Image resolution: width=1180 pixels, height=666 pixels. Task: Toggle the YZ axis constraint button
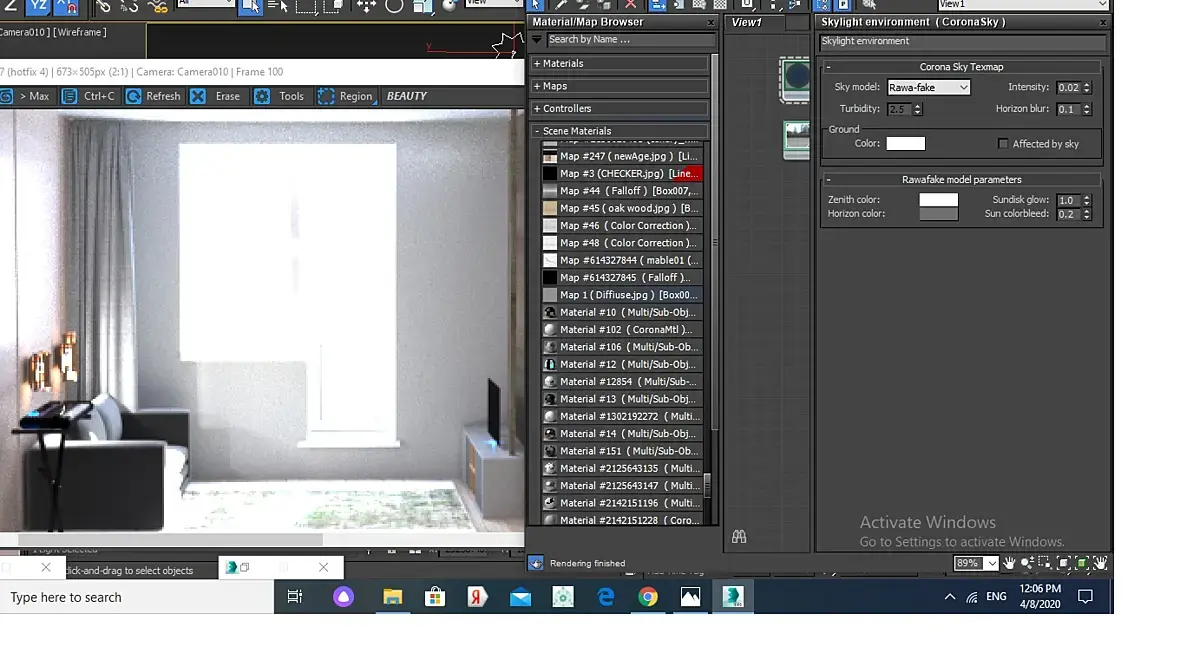(x=38, y=7)
